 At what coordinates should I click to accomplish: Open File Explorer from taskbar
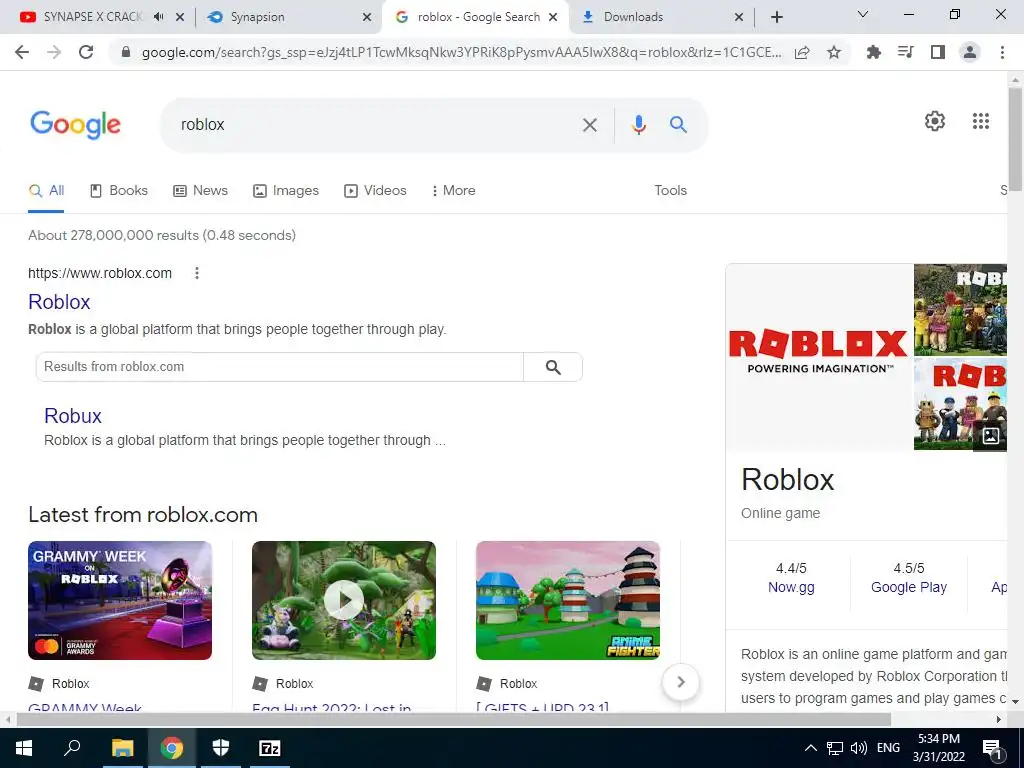click(122, 748)
